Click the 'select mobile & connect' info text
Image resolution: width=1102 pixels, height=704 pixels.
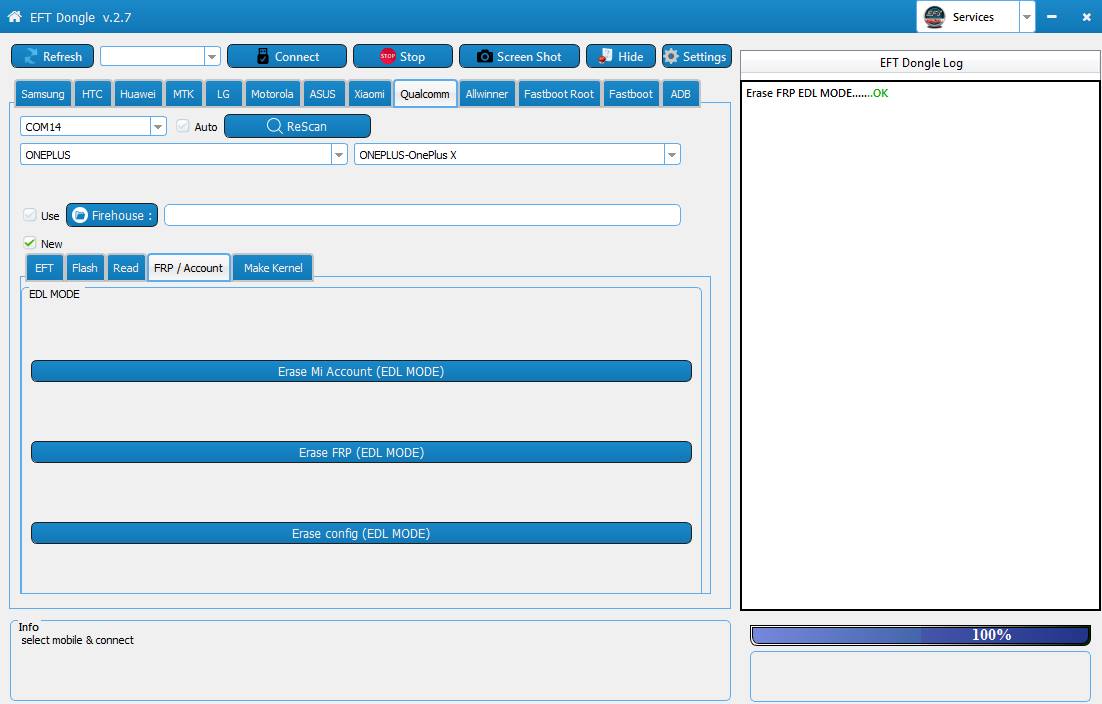[x=77, y=640]
